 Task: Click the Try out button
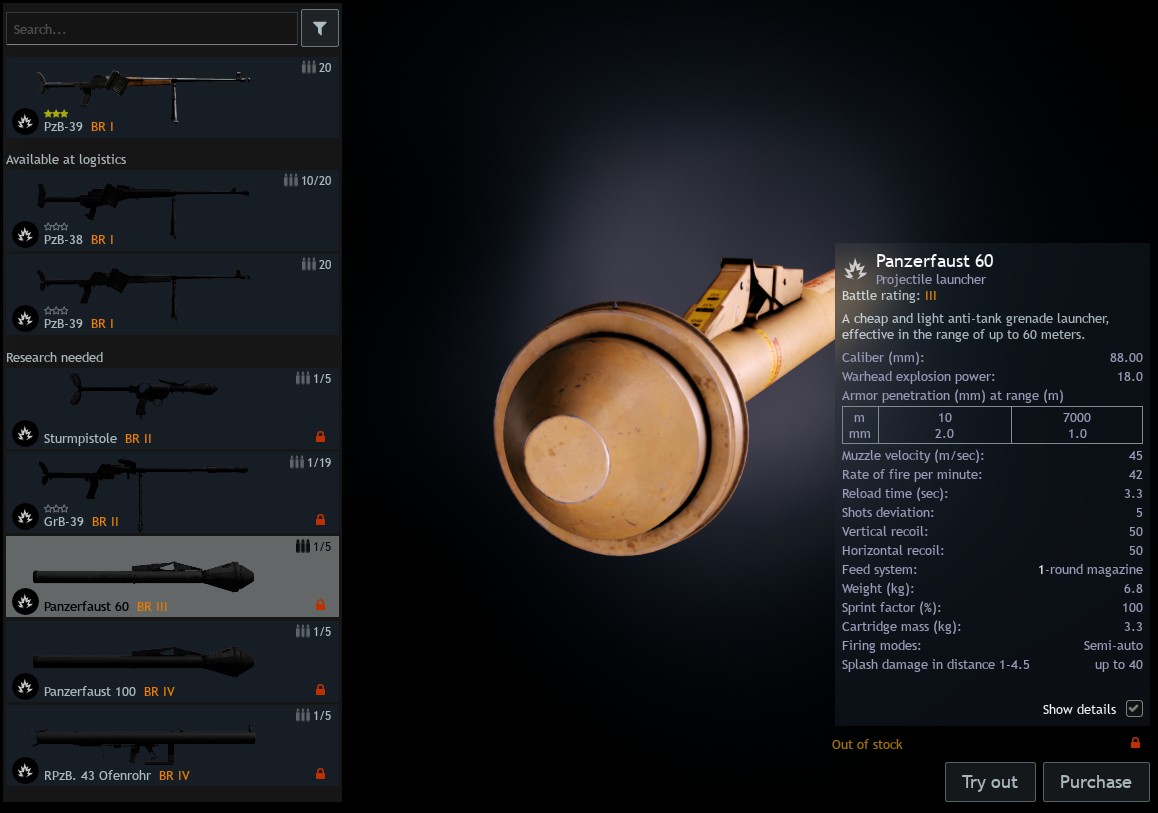pyautogui.click(x=990, y=782)
